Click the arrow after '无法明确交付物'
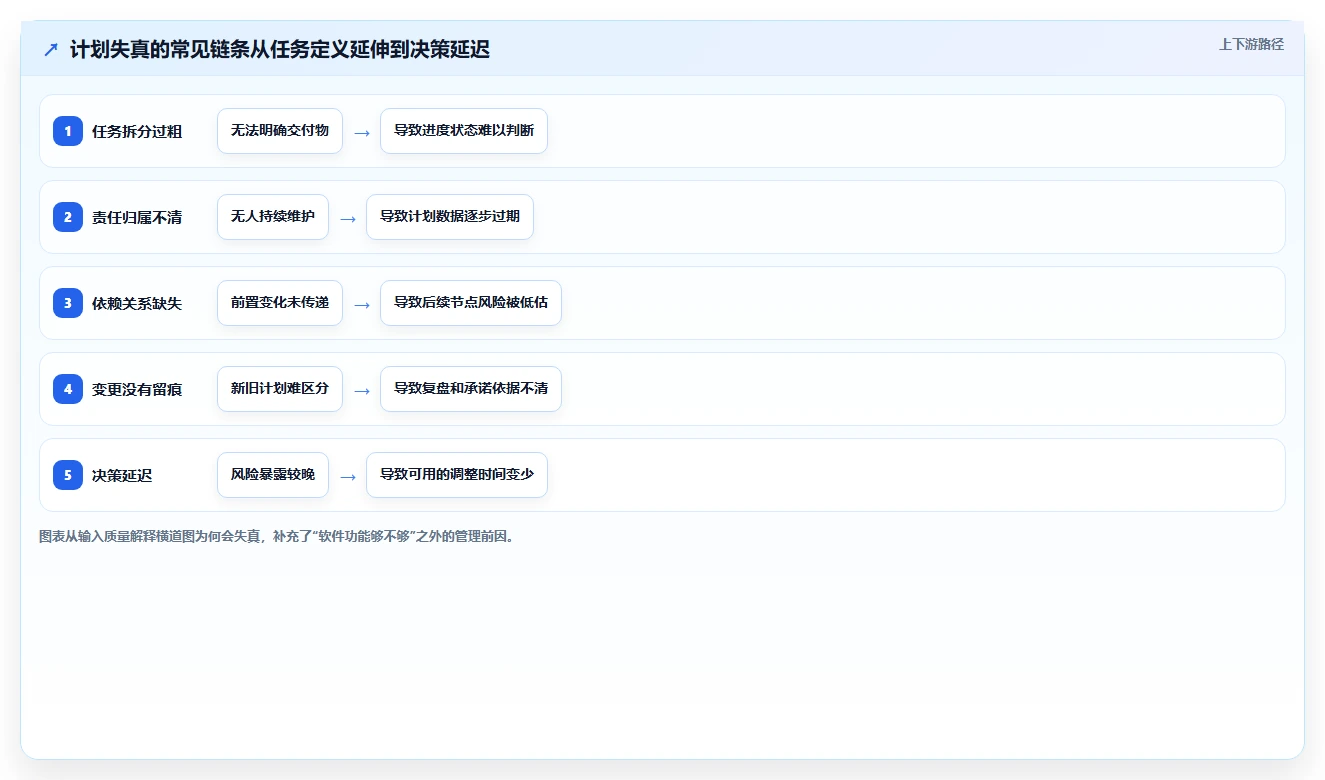This screenshot has height=780, width=1325. coord(362,132)
